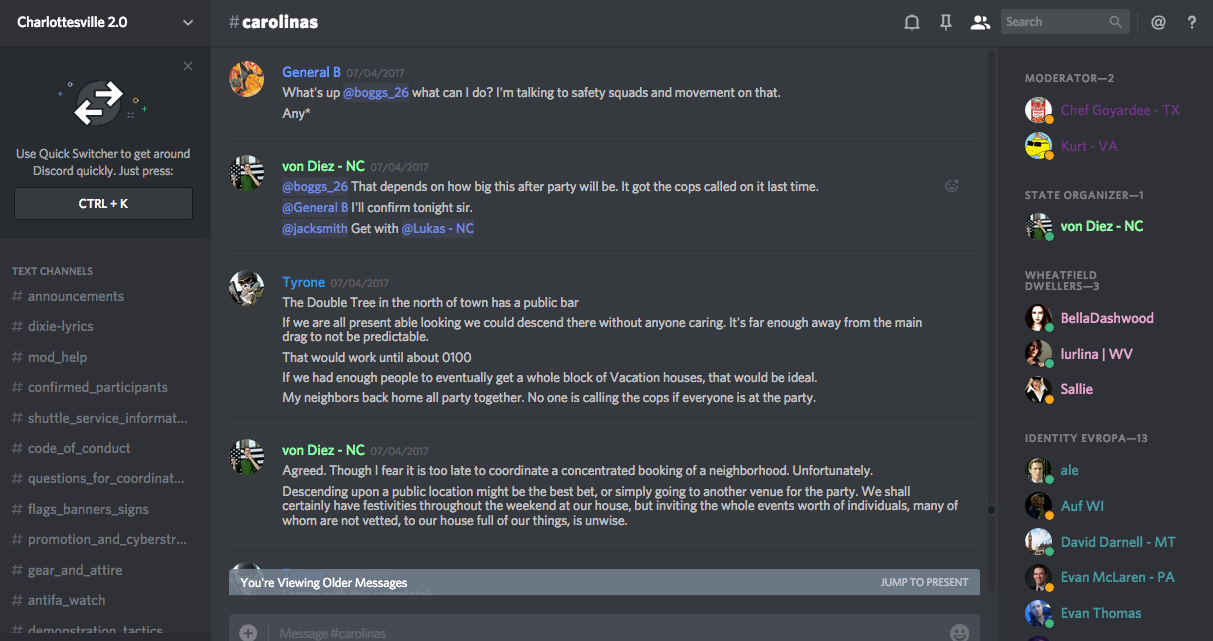1213x641 pixels.
Task: Type in the Message #carolinas box
Action: (600, 632)
